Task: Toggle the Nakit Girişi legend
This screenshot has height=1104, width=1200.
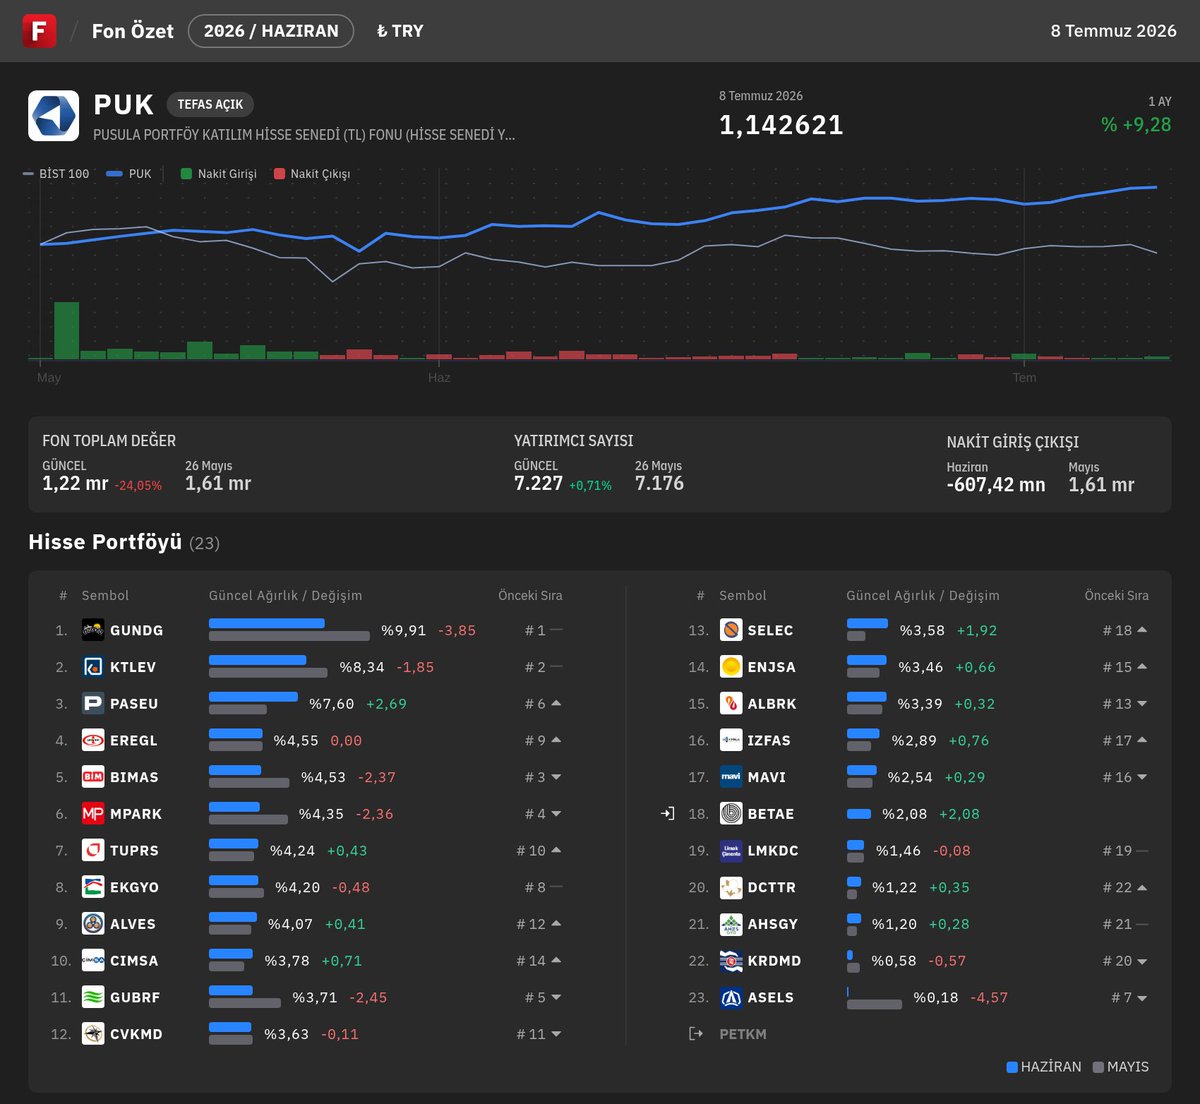Action: [x=218, y=174]
